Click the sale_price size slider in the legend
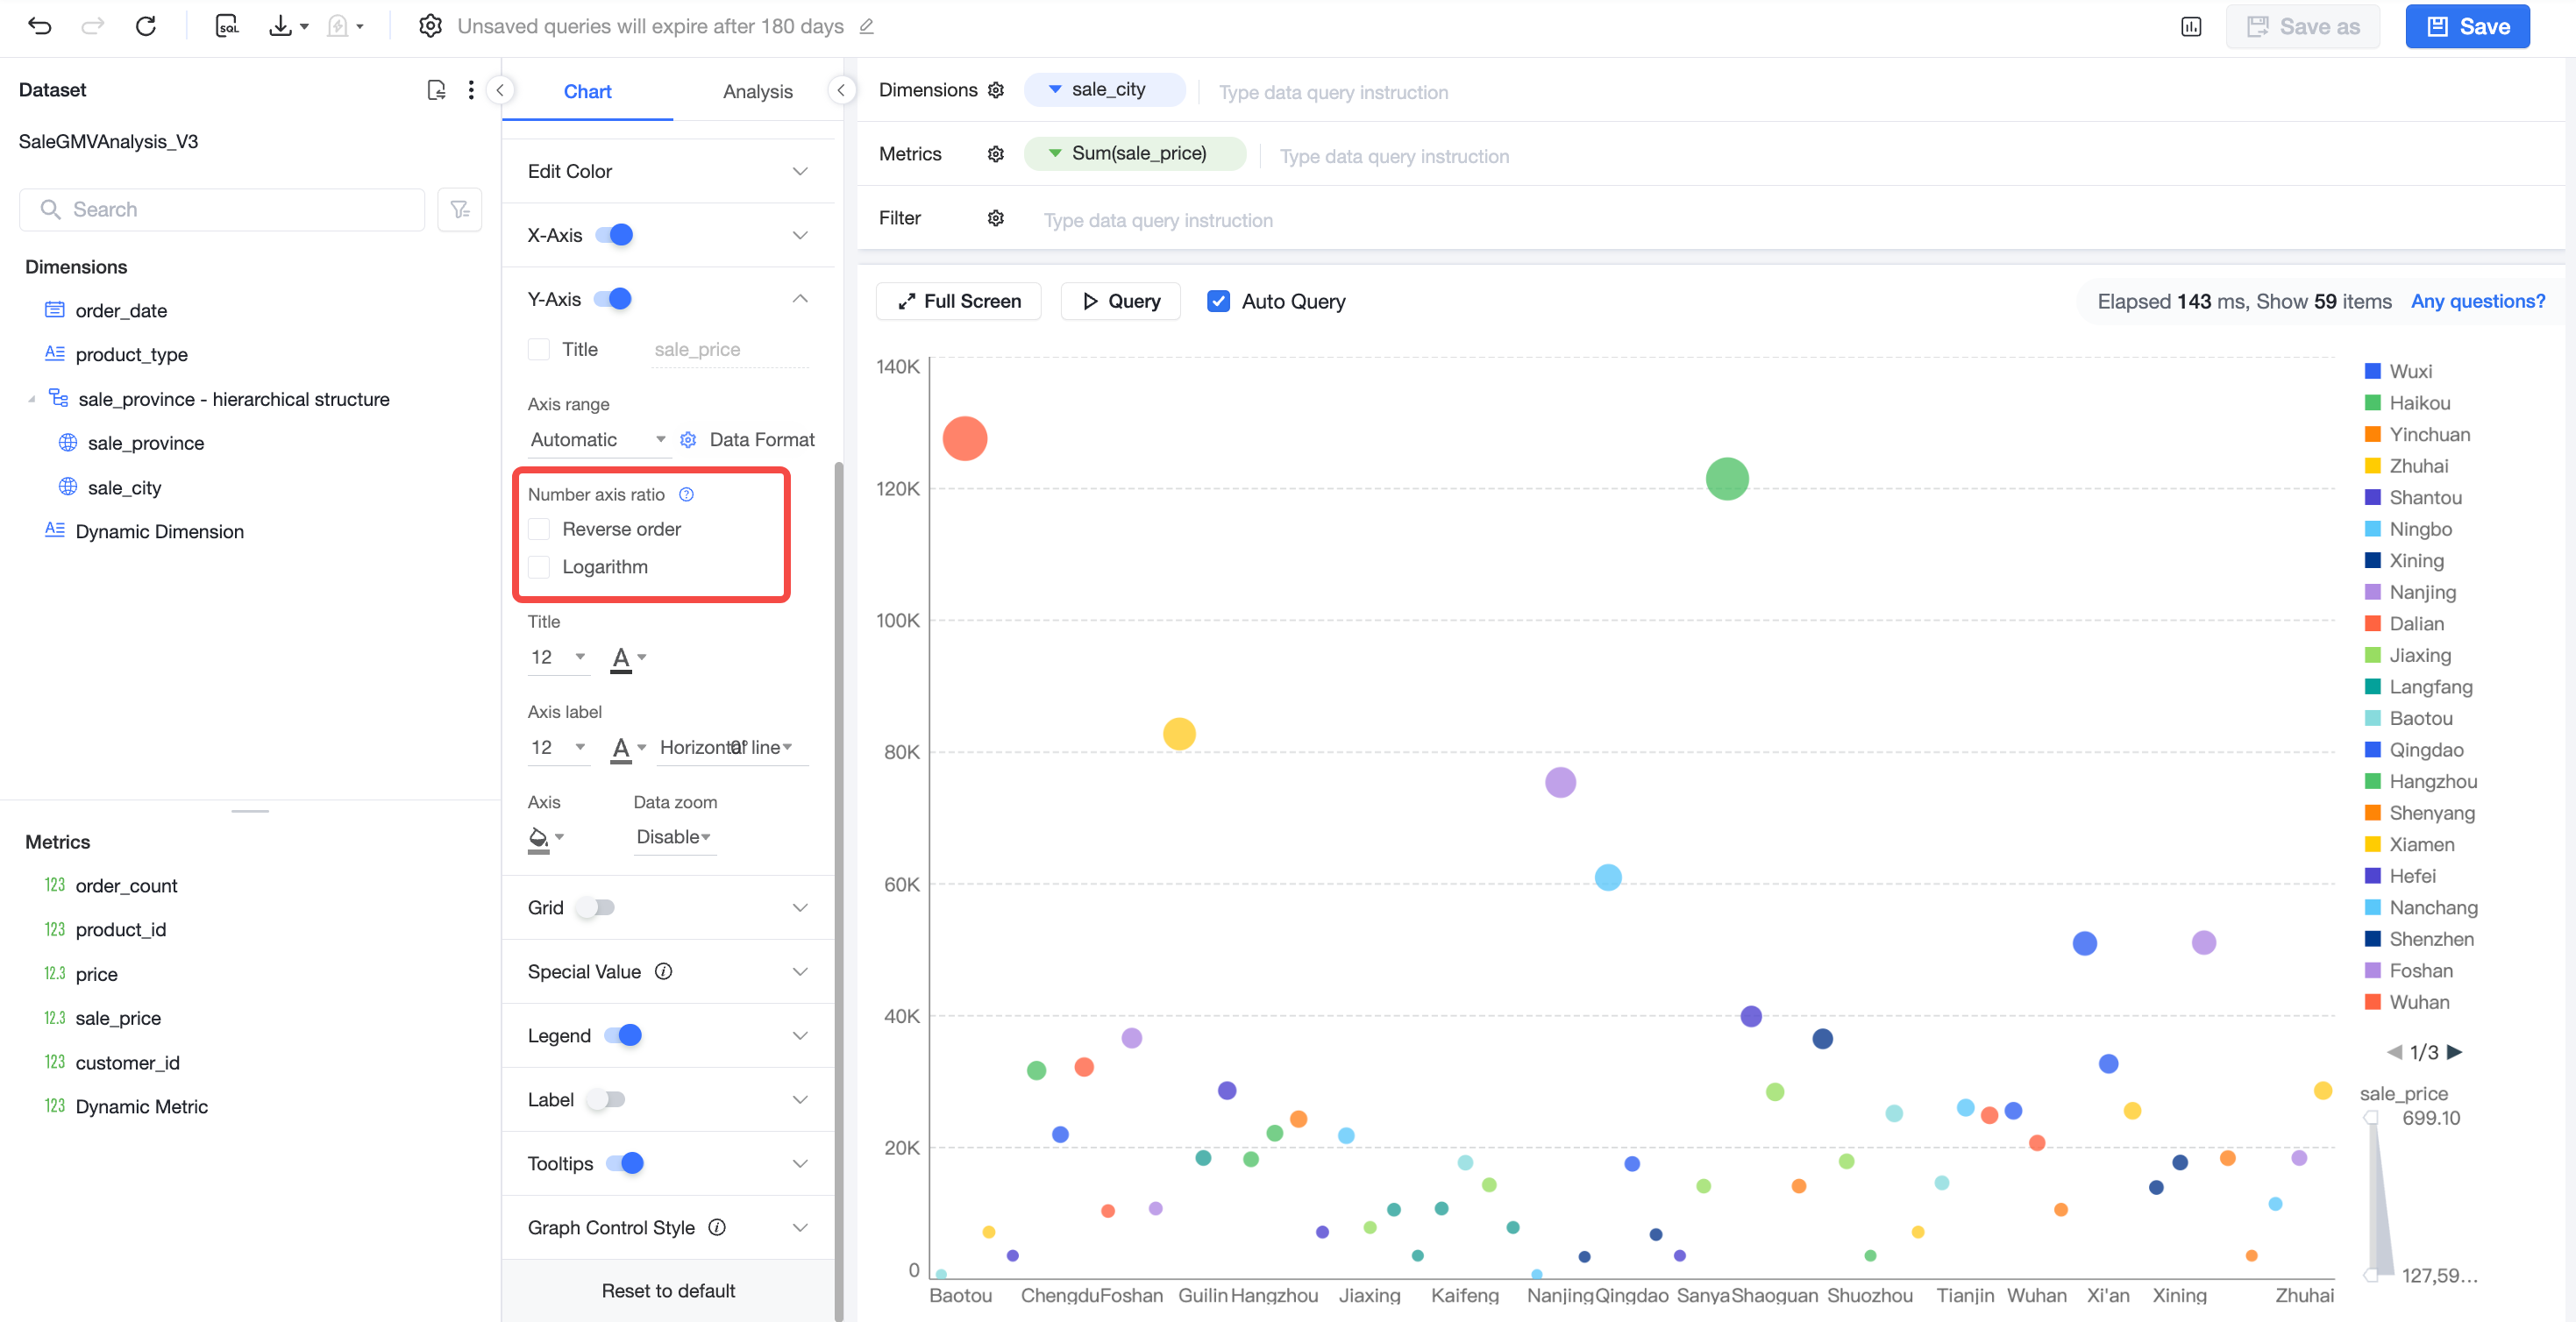The width and height of the screenshot is (2576, 1322). tap(2378, 1196)
